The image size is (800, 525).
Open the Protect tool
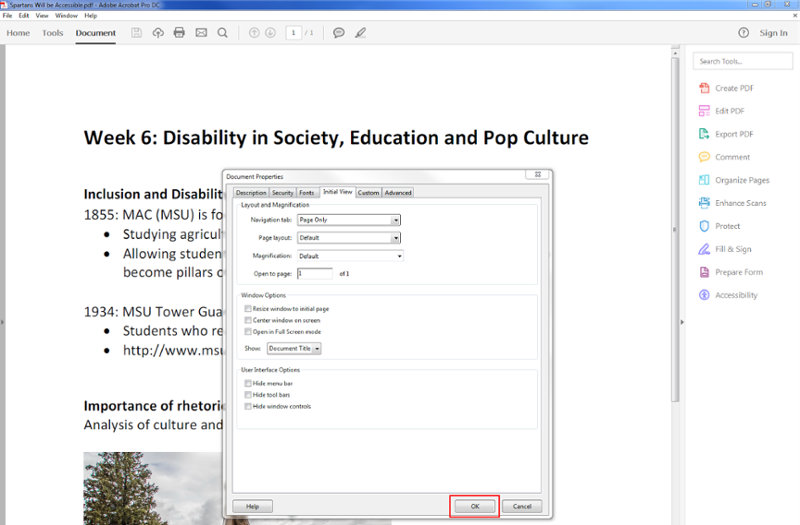[x=719, y=226]
